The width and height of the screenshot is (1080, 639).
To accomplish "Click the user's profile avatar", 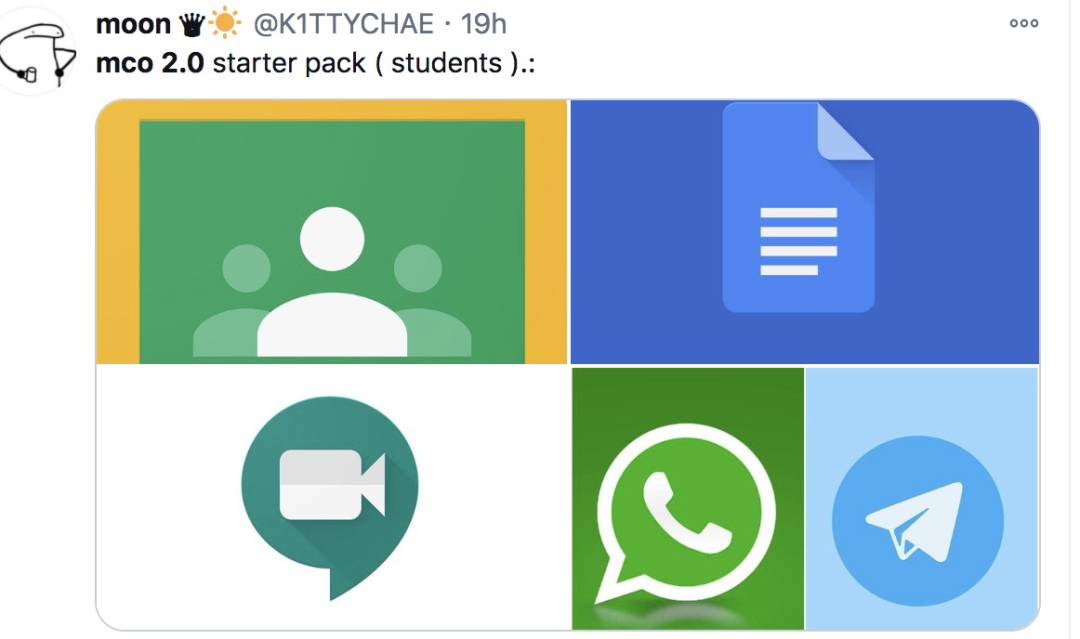I will 36,52.
